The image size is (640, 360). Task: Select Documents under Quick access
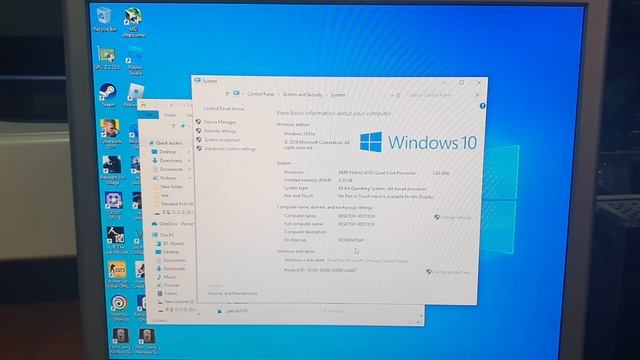(171, 169)
